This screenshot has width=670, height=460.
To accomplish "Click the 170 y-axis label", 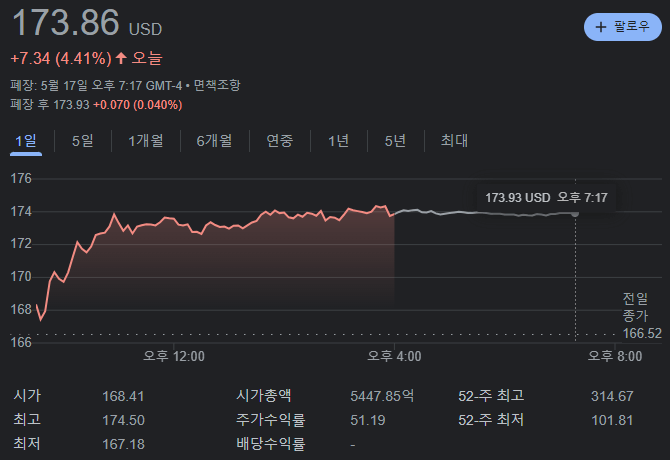I will (21, 277).
